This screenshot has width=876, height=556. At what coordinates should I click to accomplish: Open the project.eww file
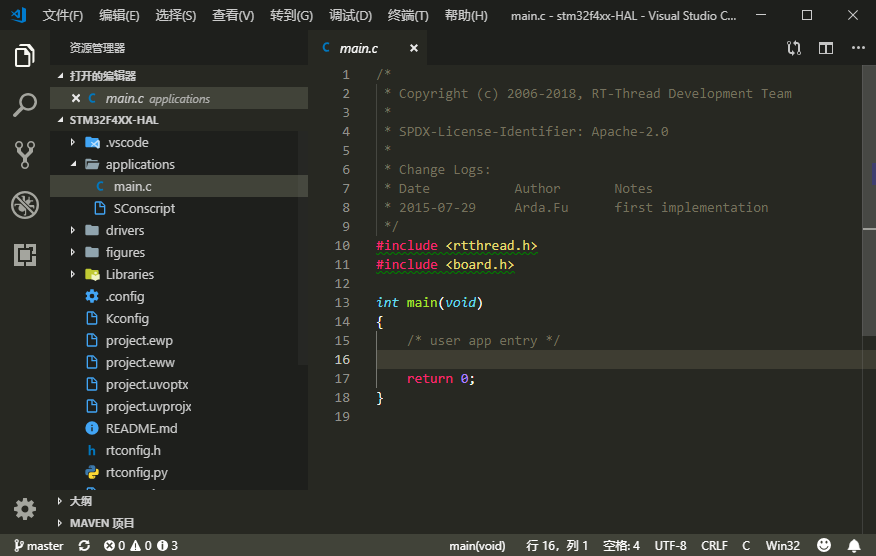[179, 362]
